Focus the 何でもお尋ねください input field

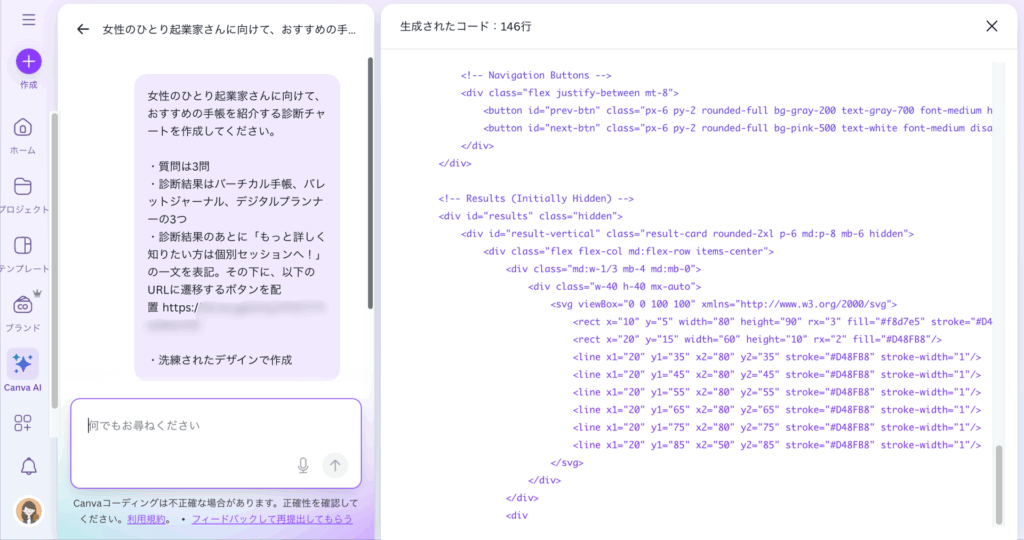point(216,443)
